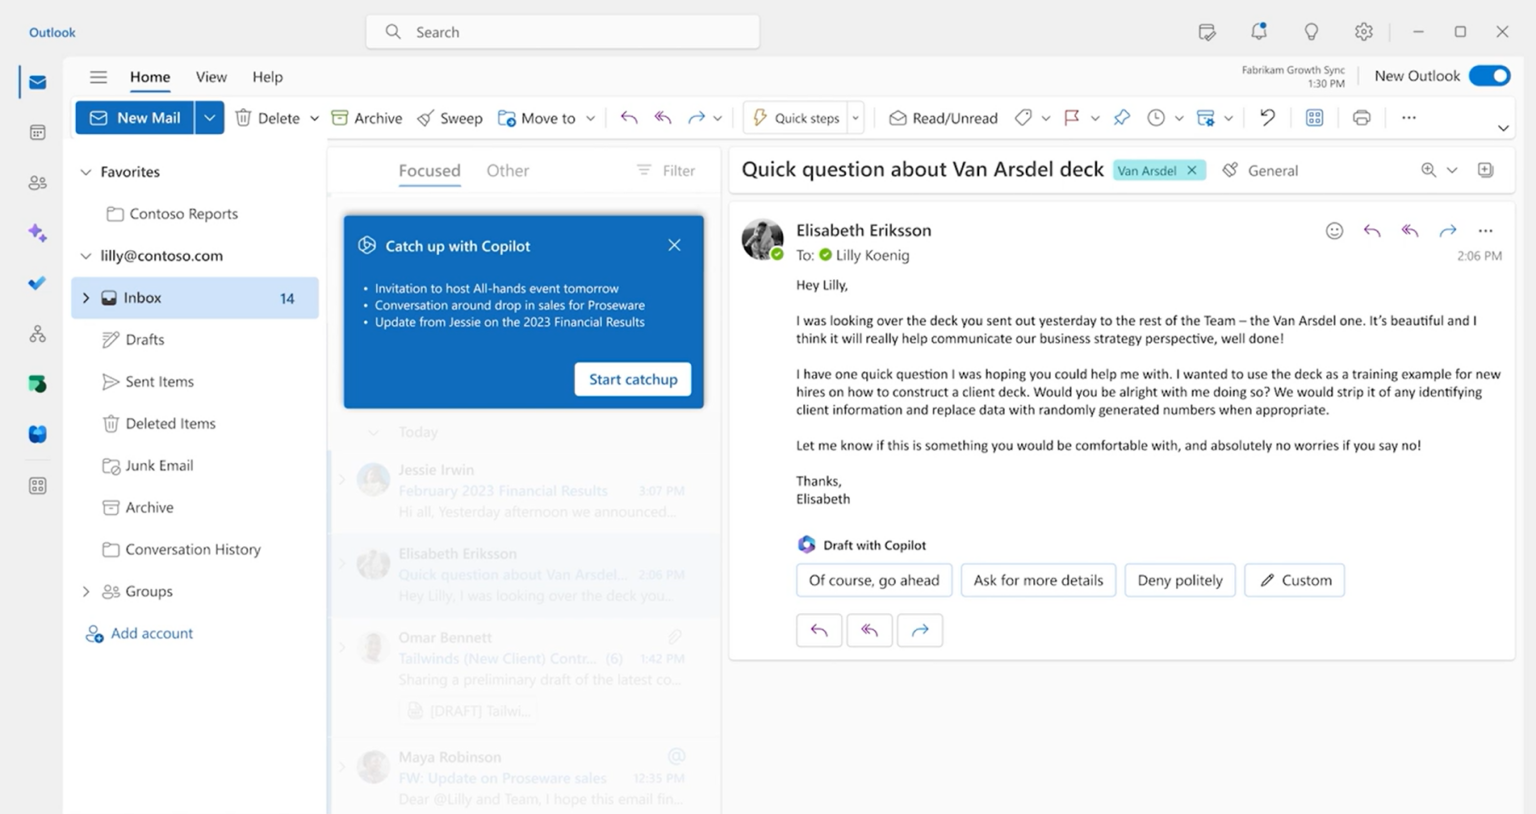The image size is (1536, 814).
Task: Choose 'Deny politely' Copilot draft option
Action: click(1180, 580)
